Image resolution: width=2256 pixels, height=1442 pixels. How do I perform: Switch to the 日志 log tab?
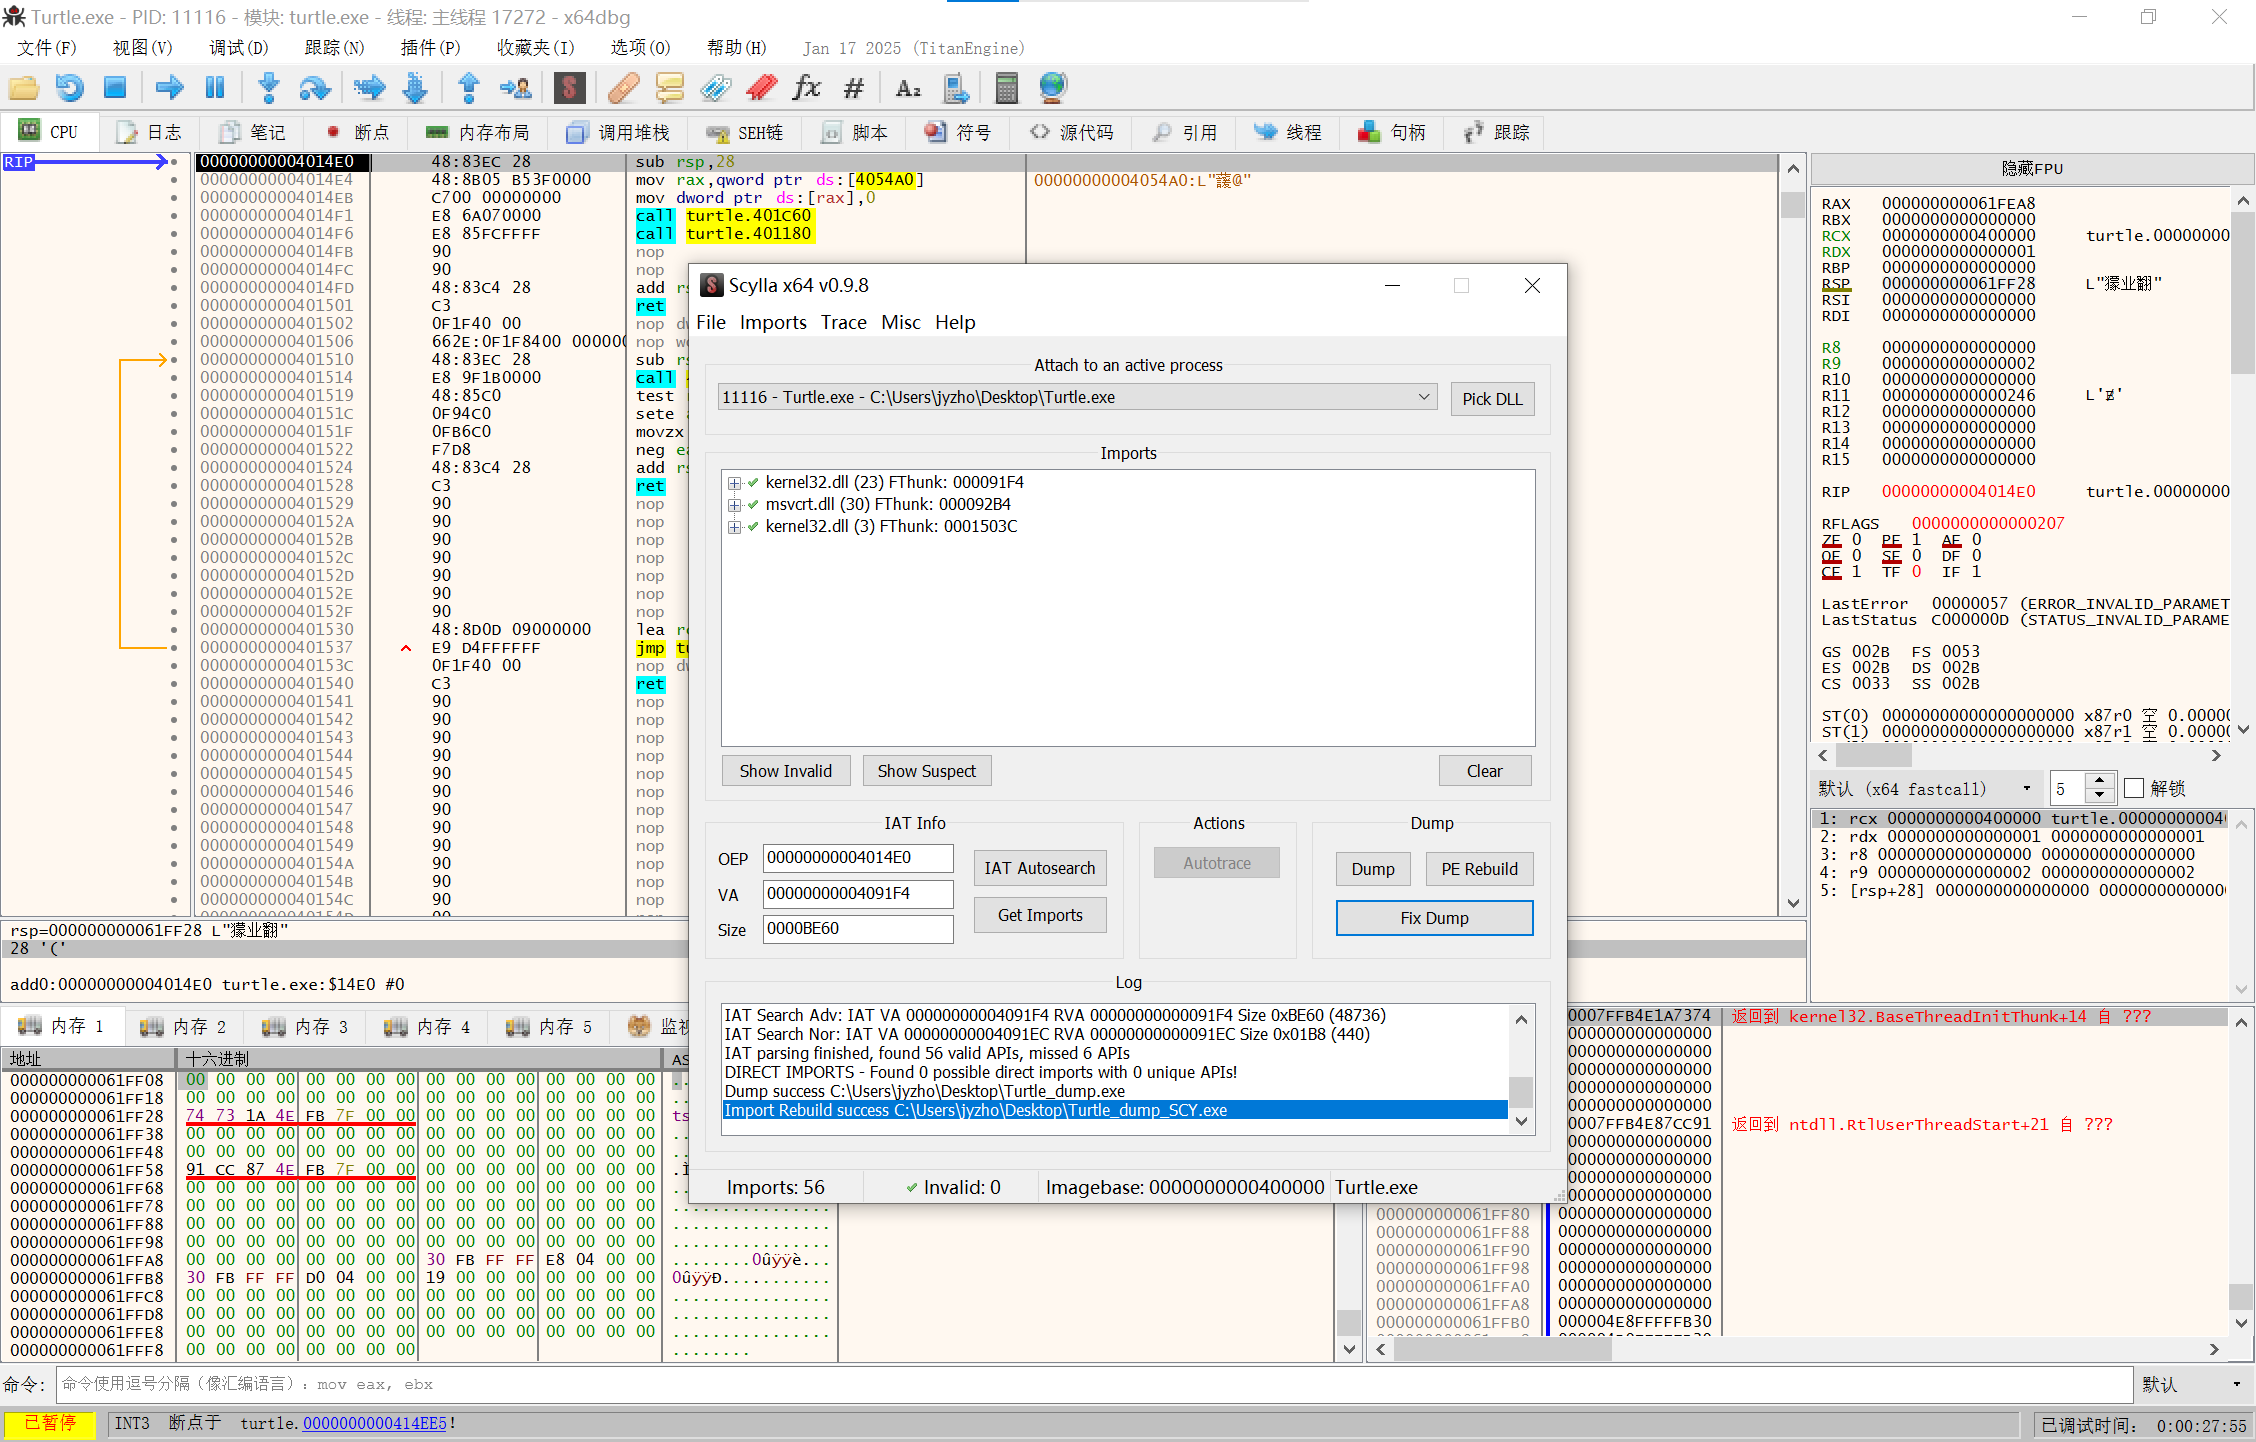pos(150,132)
